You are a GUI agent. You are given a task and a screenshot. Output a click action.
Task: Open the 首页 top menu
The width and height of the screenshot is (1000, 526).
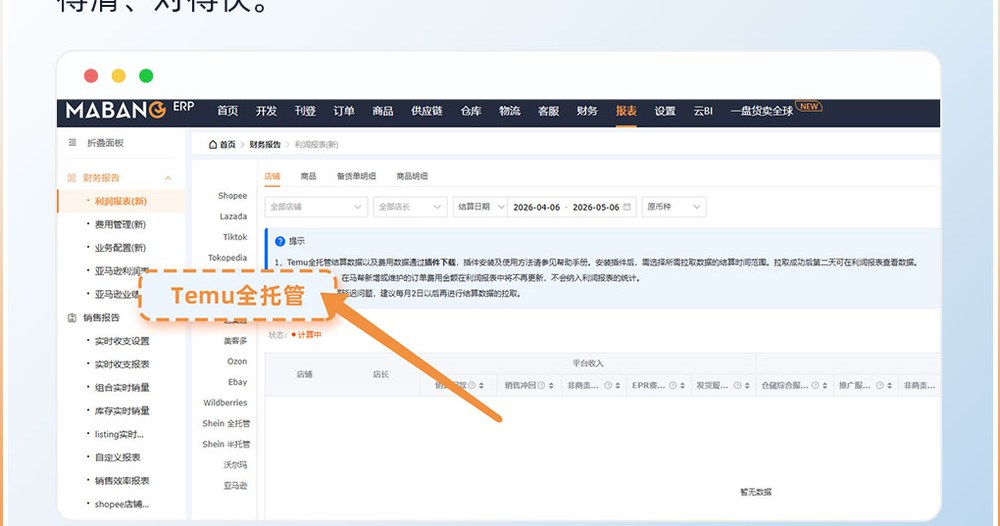coord(227,111)
